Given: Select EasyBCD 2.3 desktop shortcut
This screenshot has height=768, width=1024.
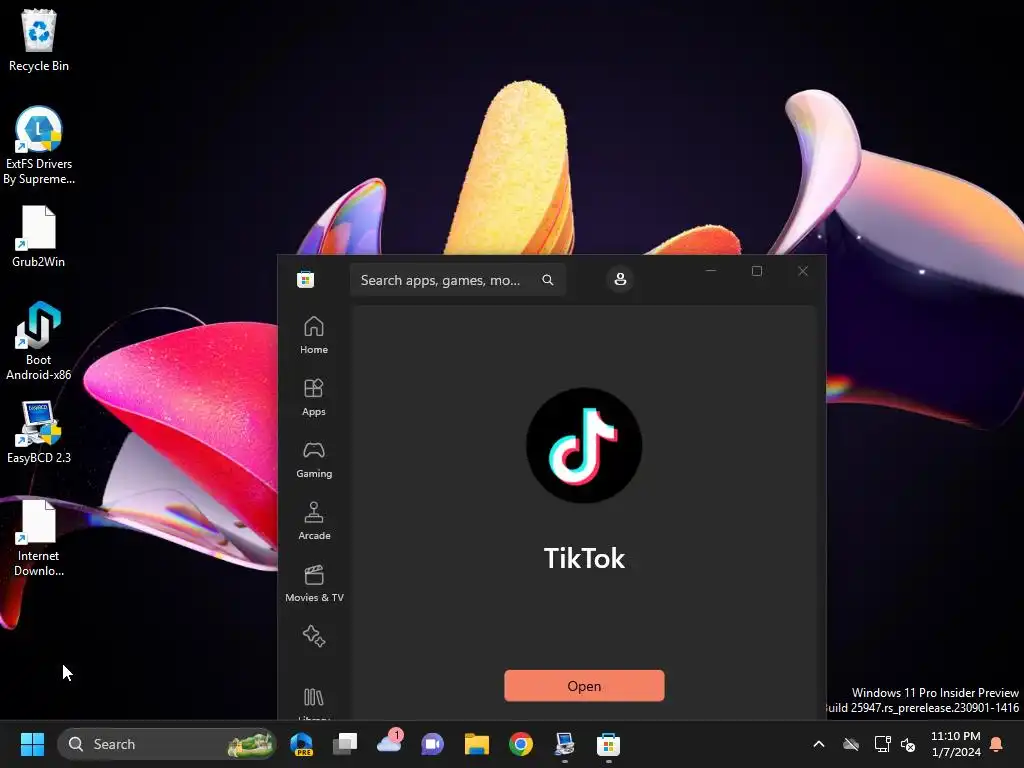Looking at the screenshot, I should [x=39, y=432].
